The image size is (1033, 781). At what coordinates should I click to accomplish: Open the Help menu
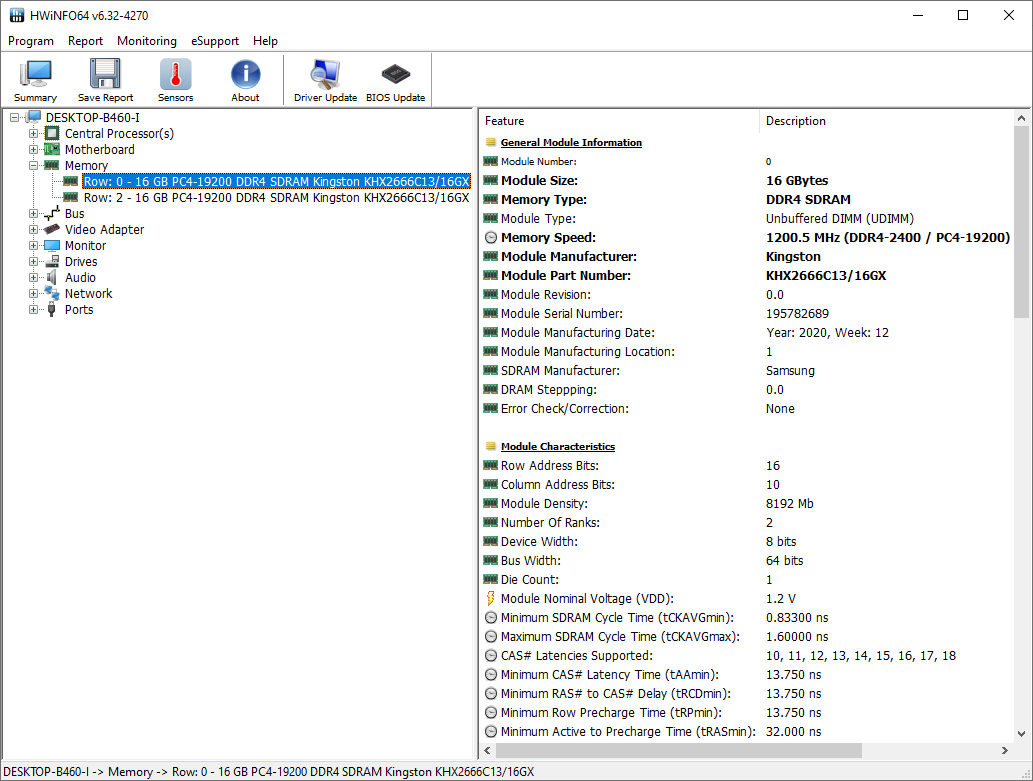[265, 41]
